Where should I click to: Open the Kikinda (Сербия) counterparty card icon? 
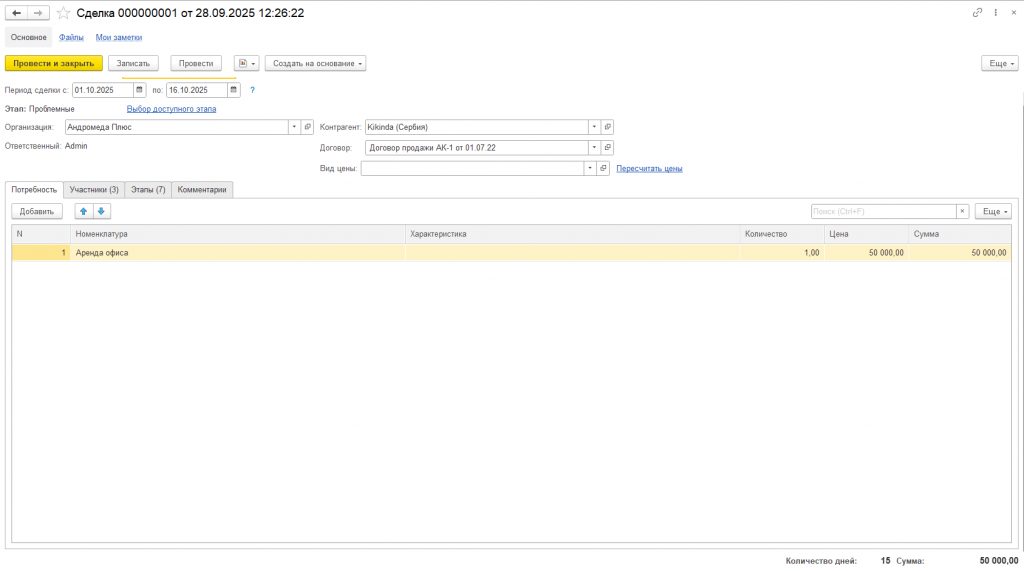(607, 127)
